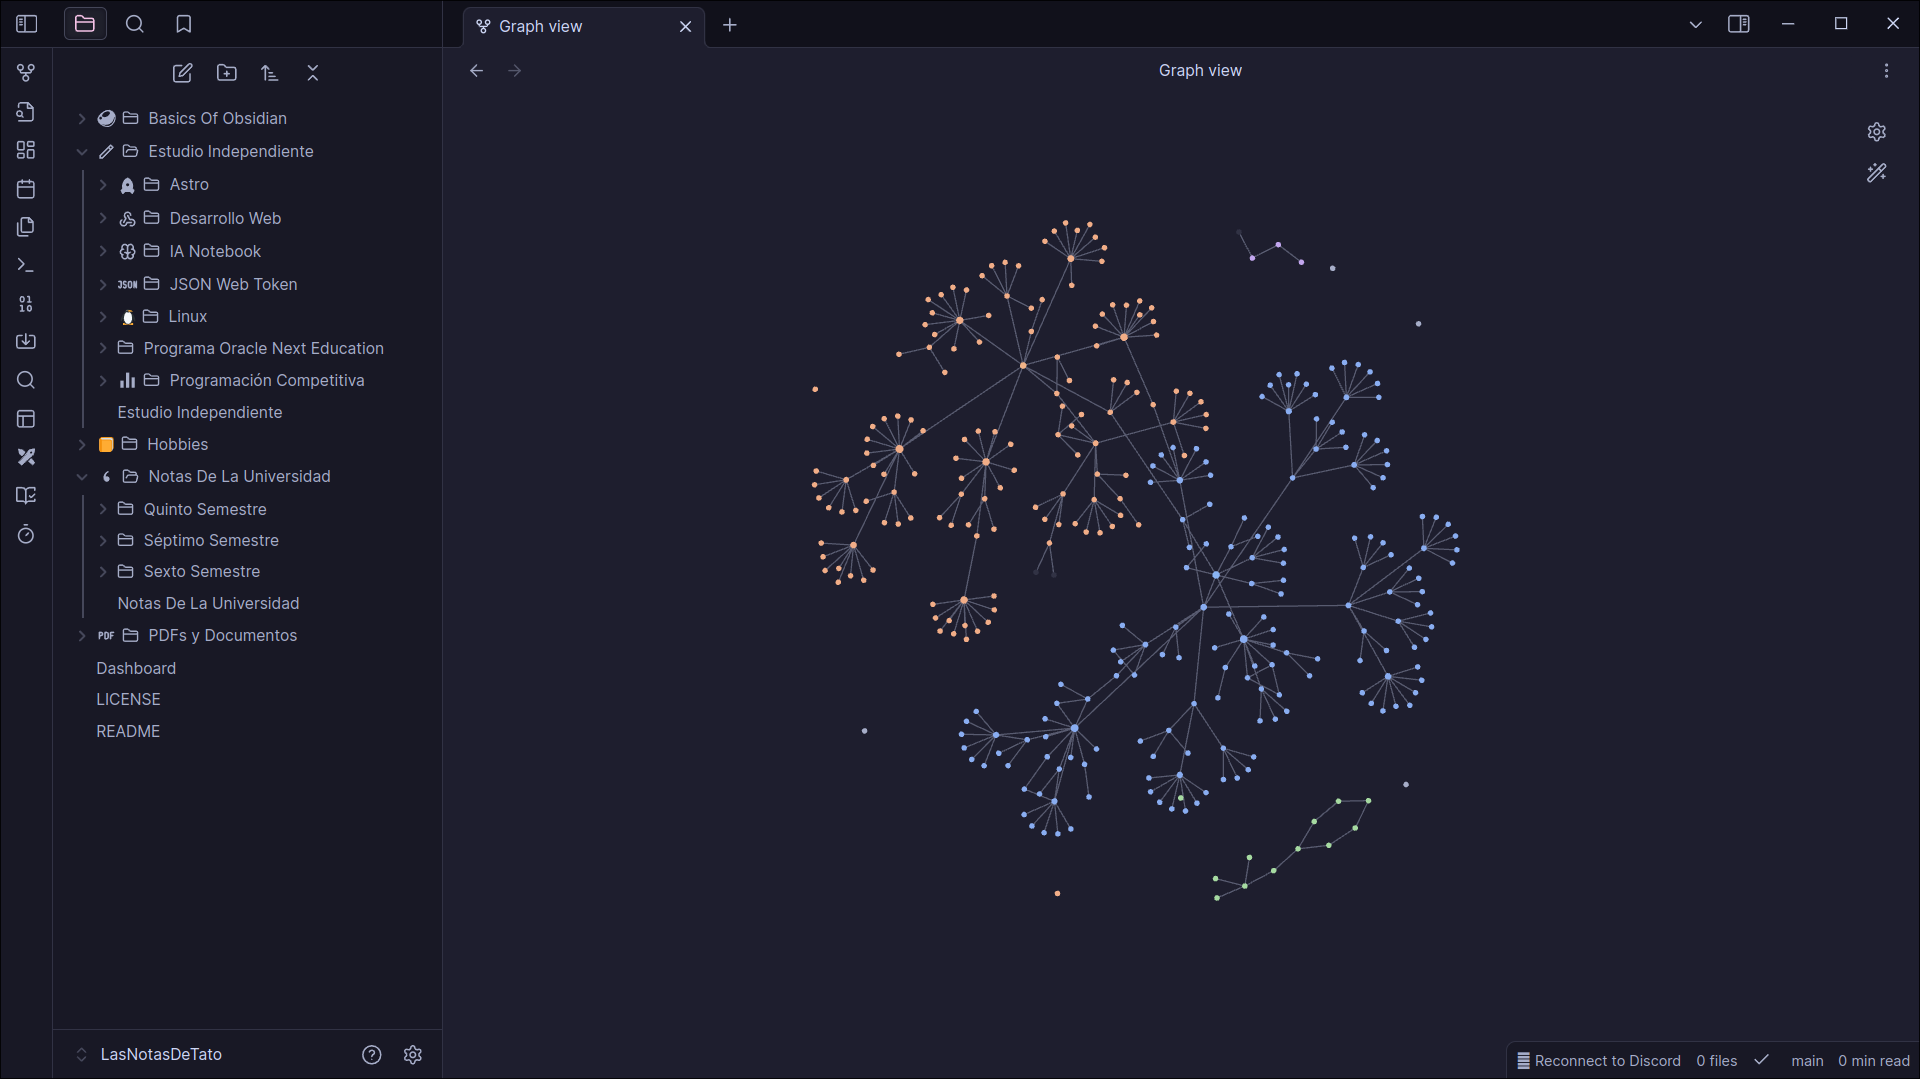Open graph settings gear icon

(1877, 132)
